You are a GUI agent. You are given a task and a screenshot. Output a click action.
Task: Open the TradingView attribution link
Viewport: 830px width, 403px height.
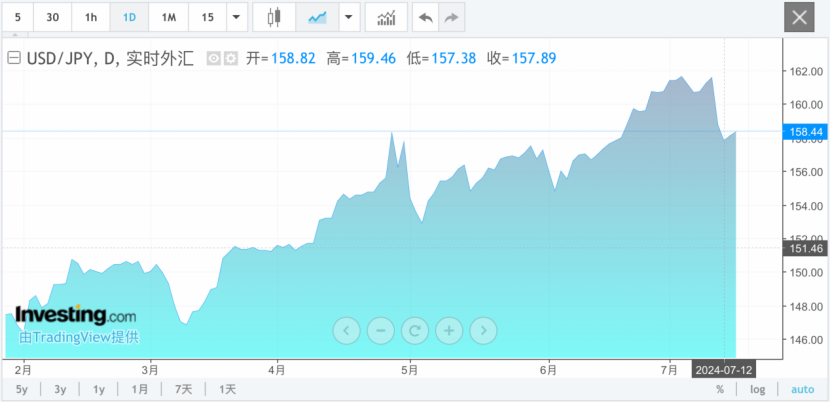pyautogui.click(x=79, y=337)
